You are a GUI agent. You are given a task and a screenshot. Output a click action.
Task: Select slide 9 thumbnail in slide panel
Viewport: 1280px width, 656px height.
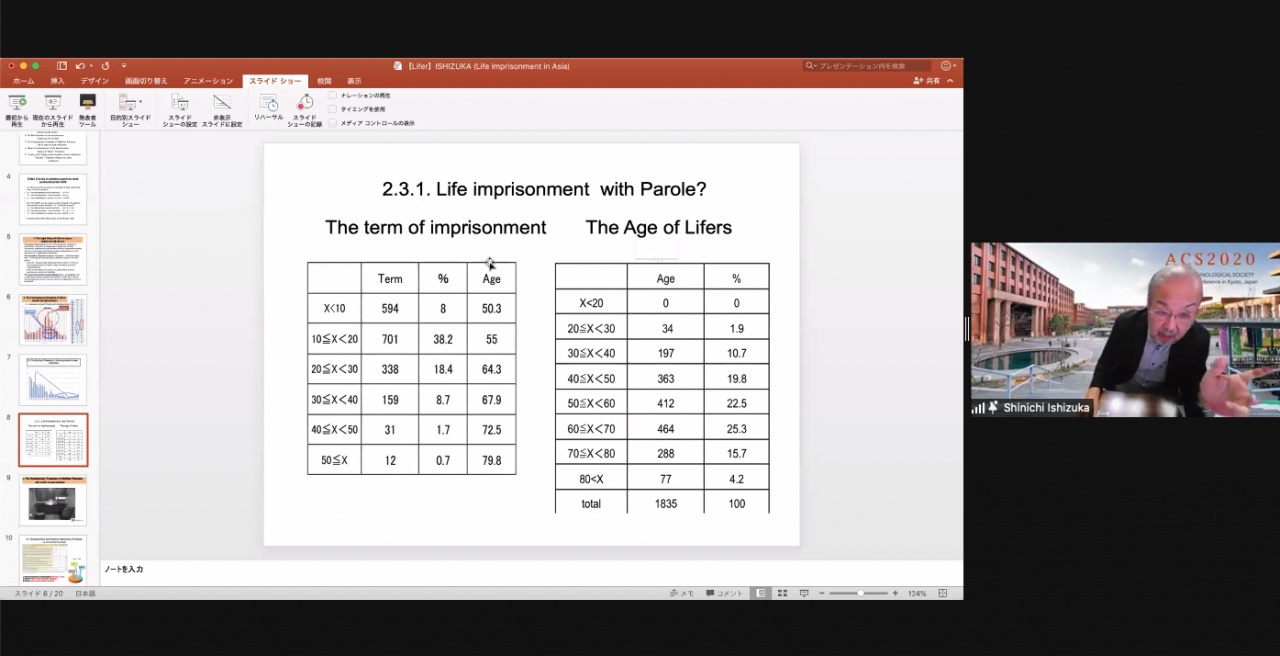(53, 501)
